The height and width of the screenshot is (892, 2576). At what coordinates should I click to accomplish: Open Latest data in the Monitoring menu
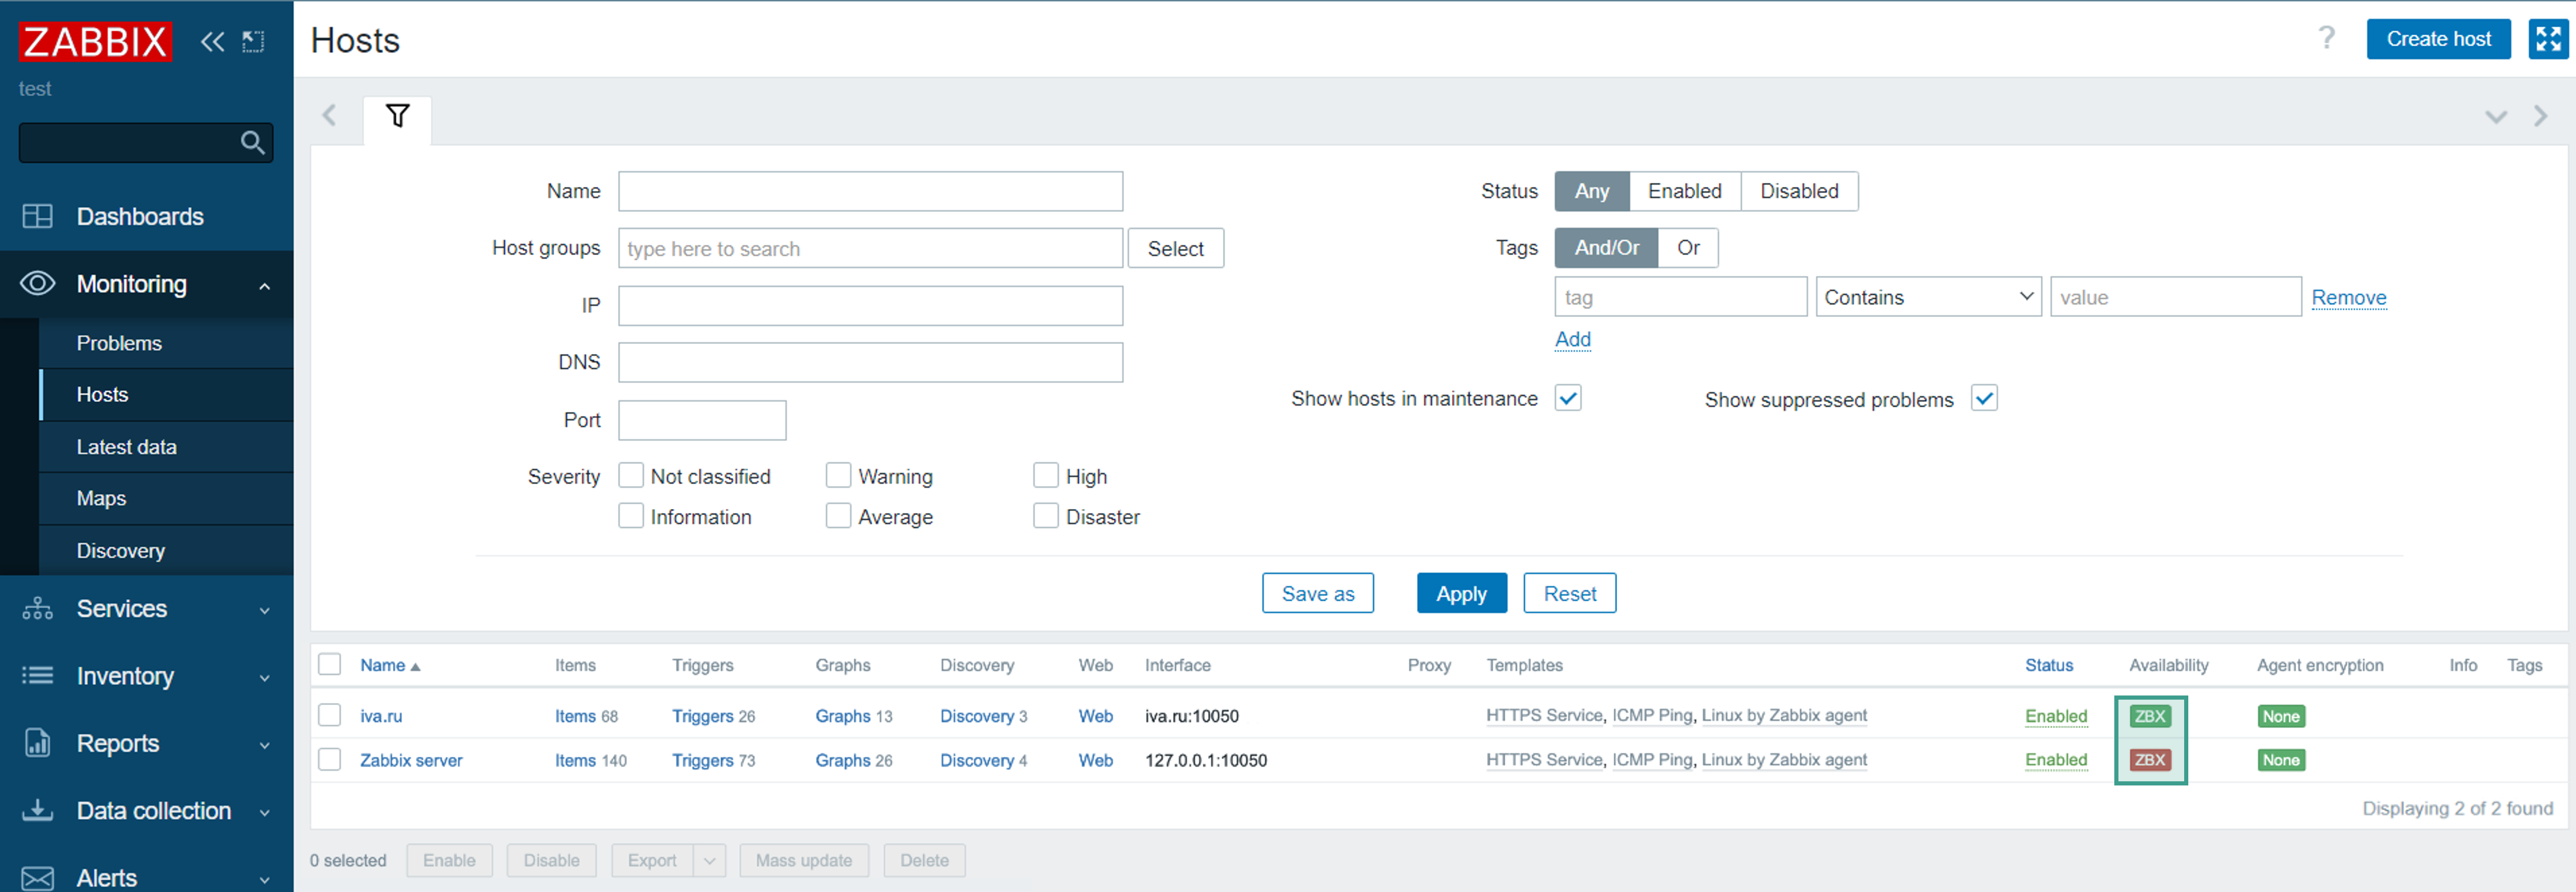(x=127, y=447)
